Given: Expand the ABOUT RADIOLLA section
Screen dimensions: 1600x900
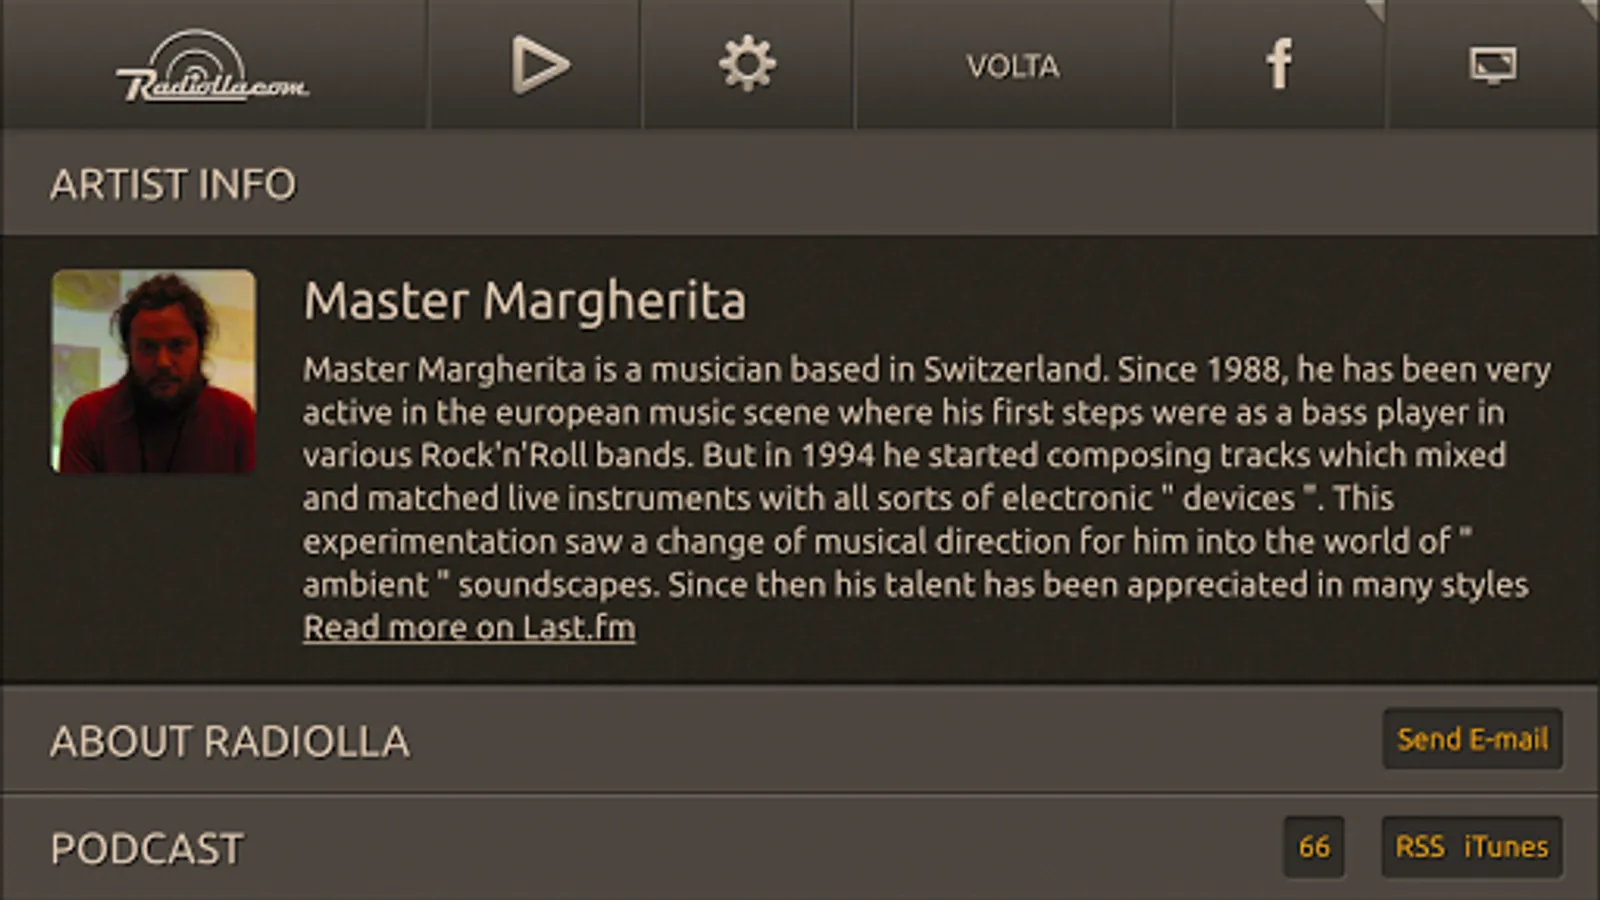Looking at the screenshot, I should [x=230, y=742].
